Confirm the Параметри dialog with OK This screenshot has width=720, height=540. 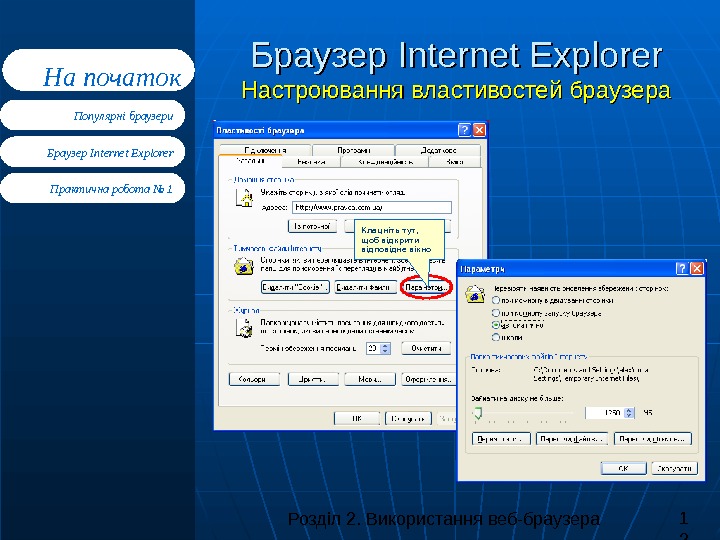click(x=623, y=468)
